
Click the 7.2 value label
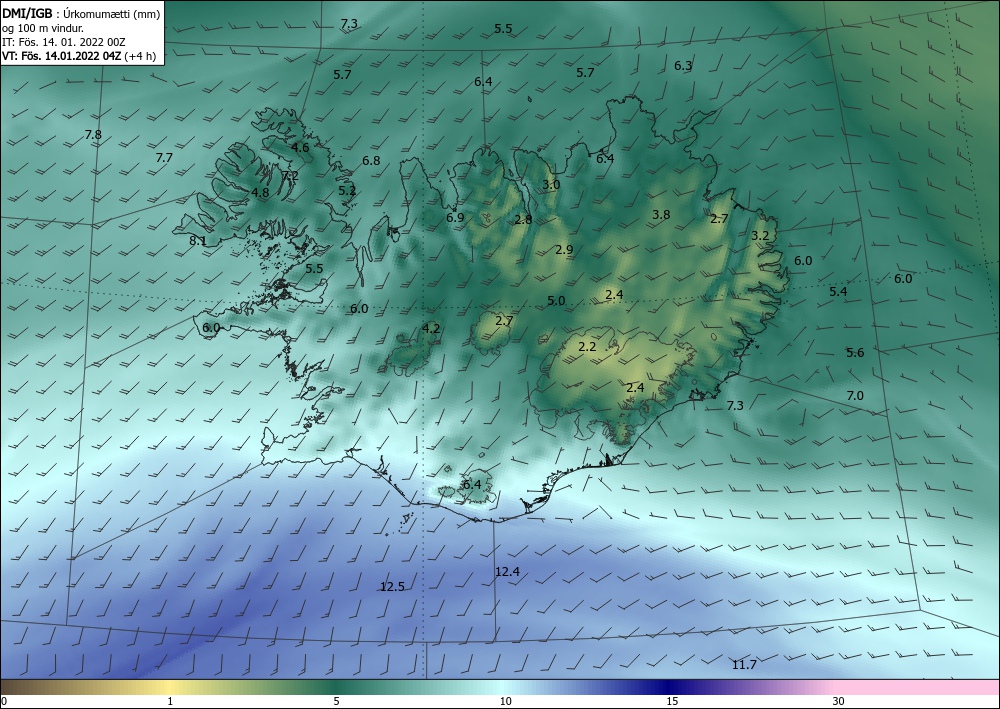click(x=290, y=176)
